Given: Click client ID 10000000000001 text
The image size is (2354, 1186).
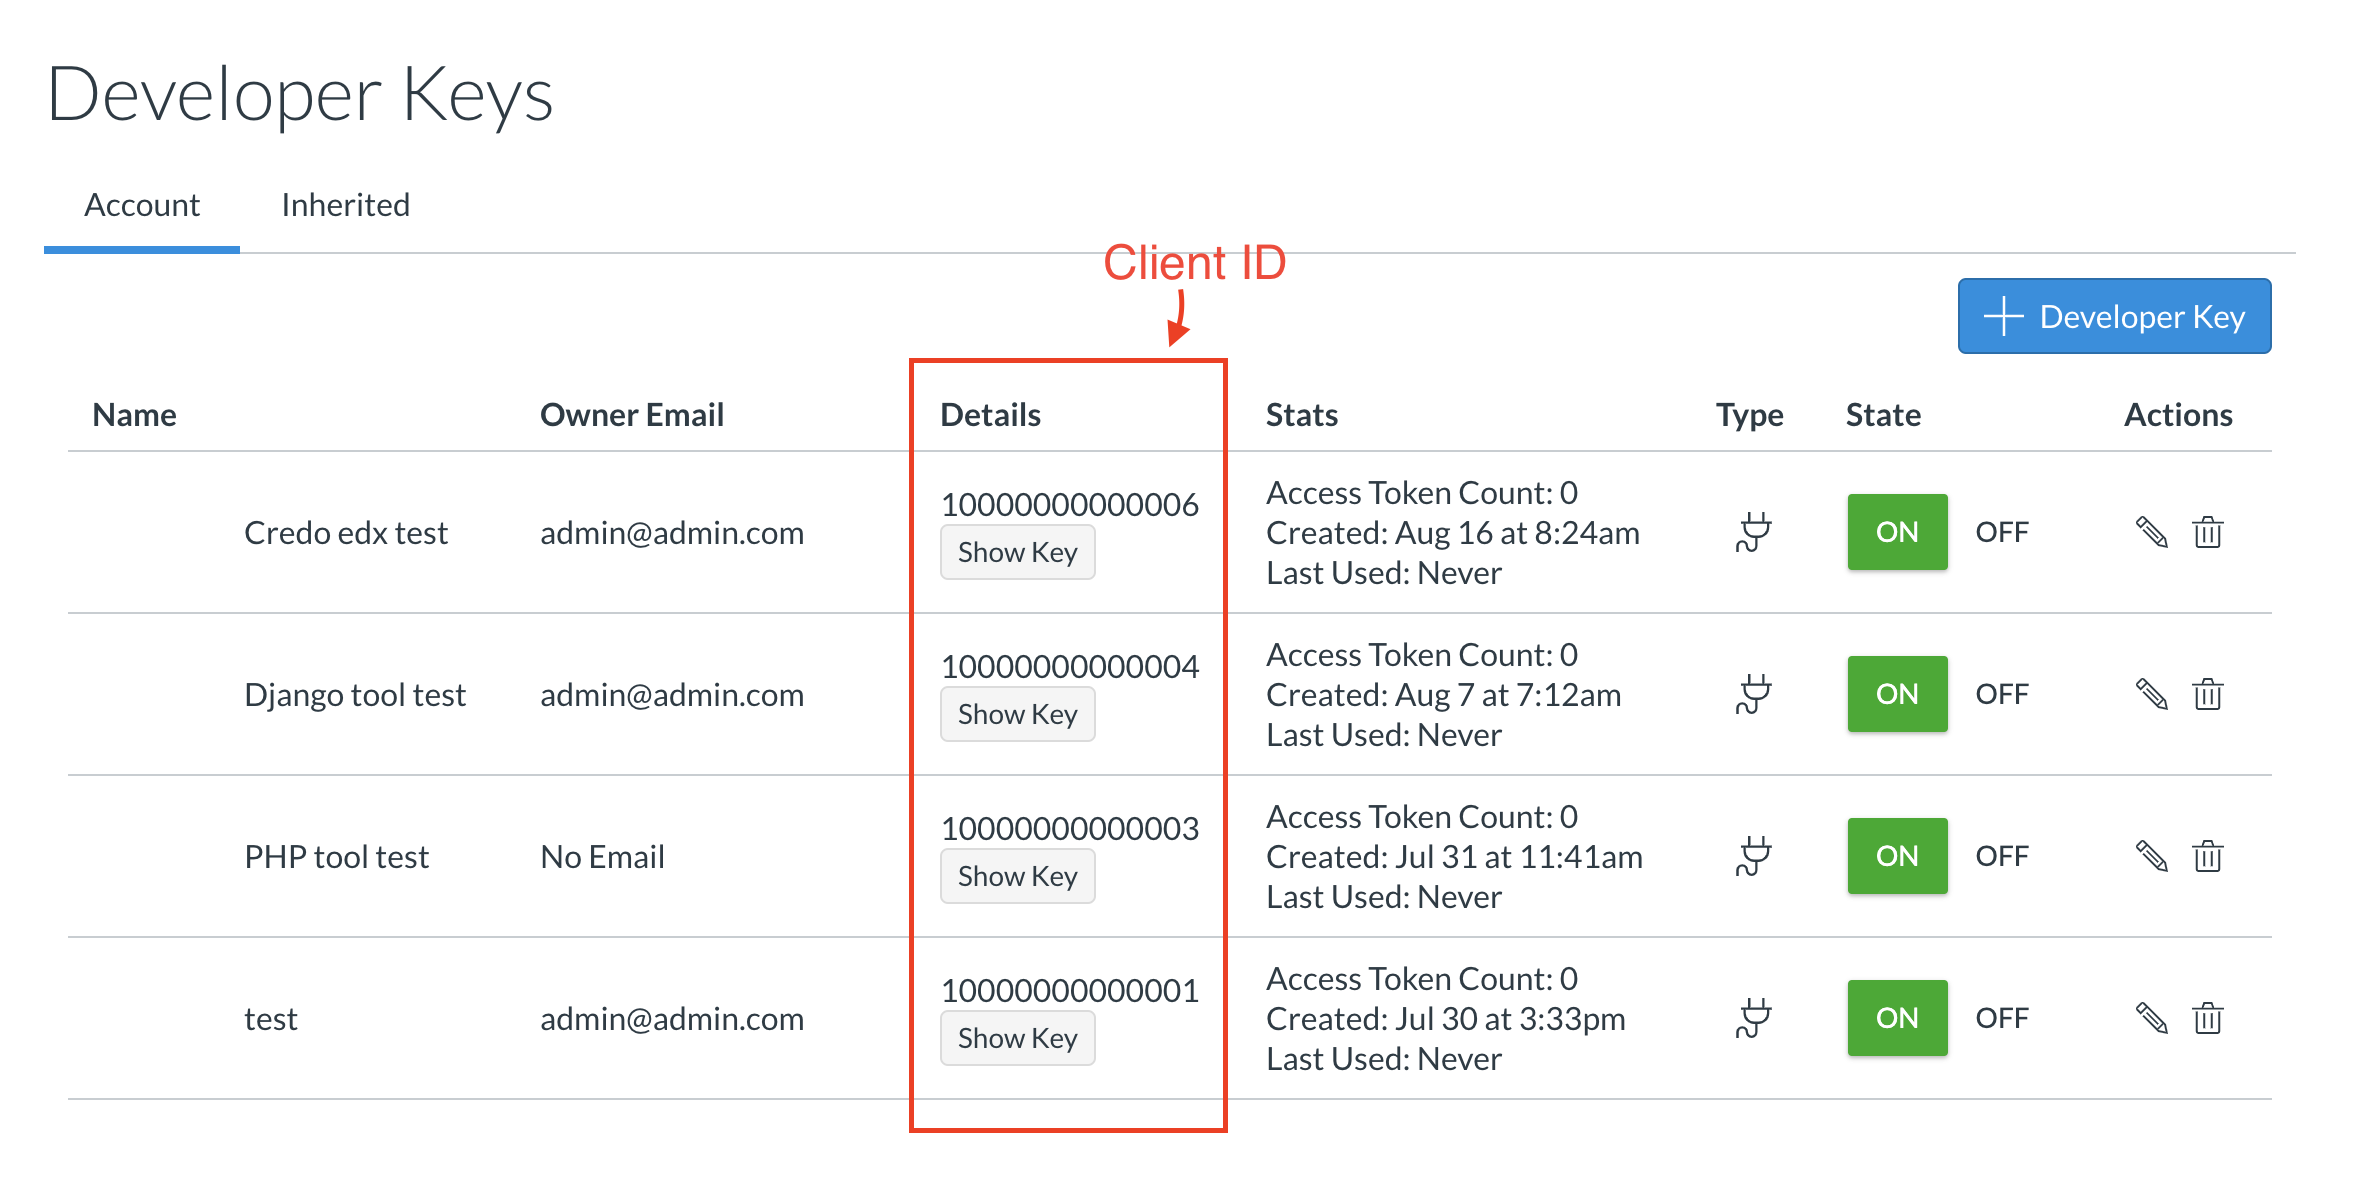Looking at the screenshot, I should point(1069,990).
